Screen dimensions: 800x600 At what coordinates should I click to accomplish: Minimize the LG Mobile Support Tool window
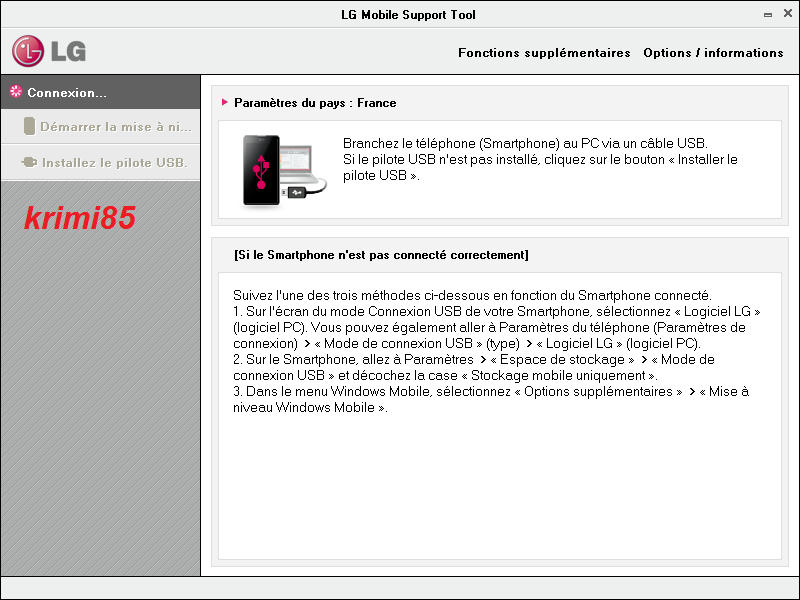point(768,15)
